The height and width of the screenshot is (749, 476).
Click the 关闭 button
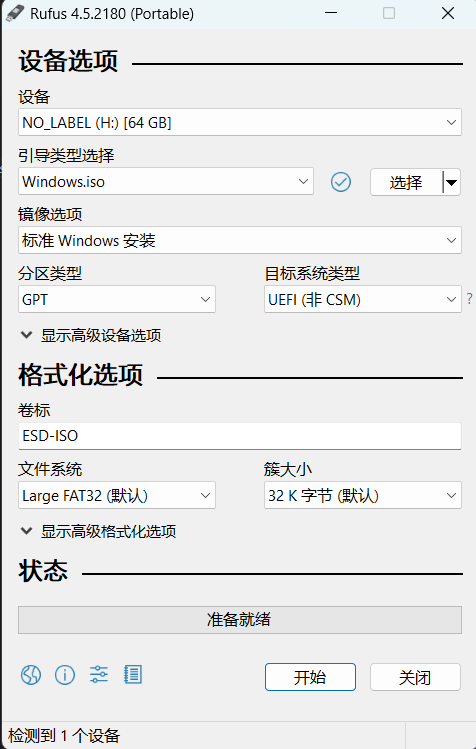click(415, 677)
